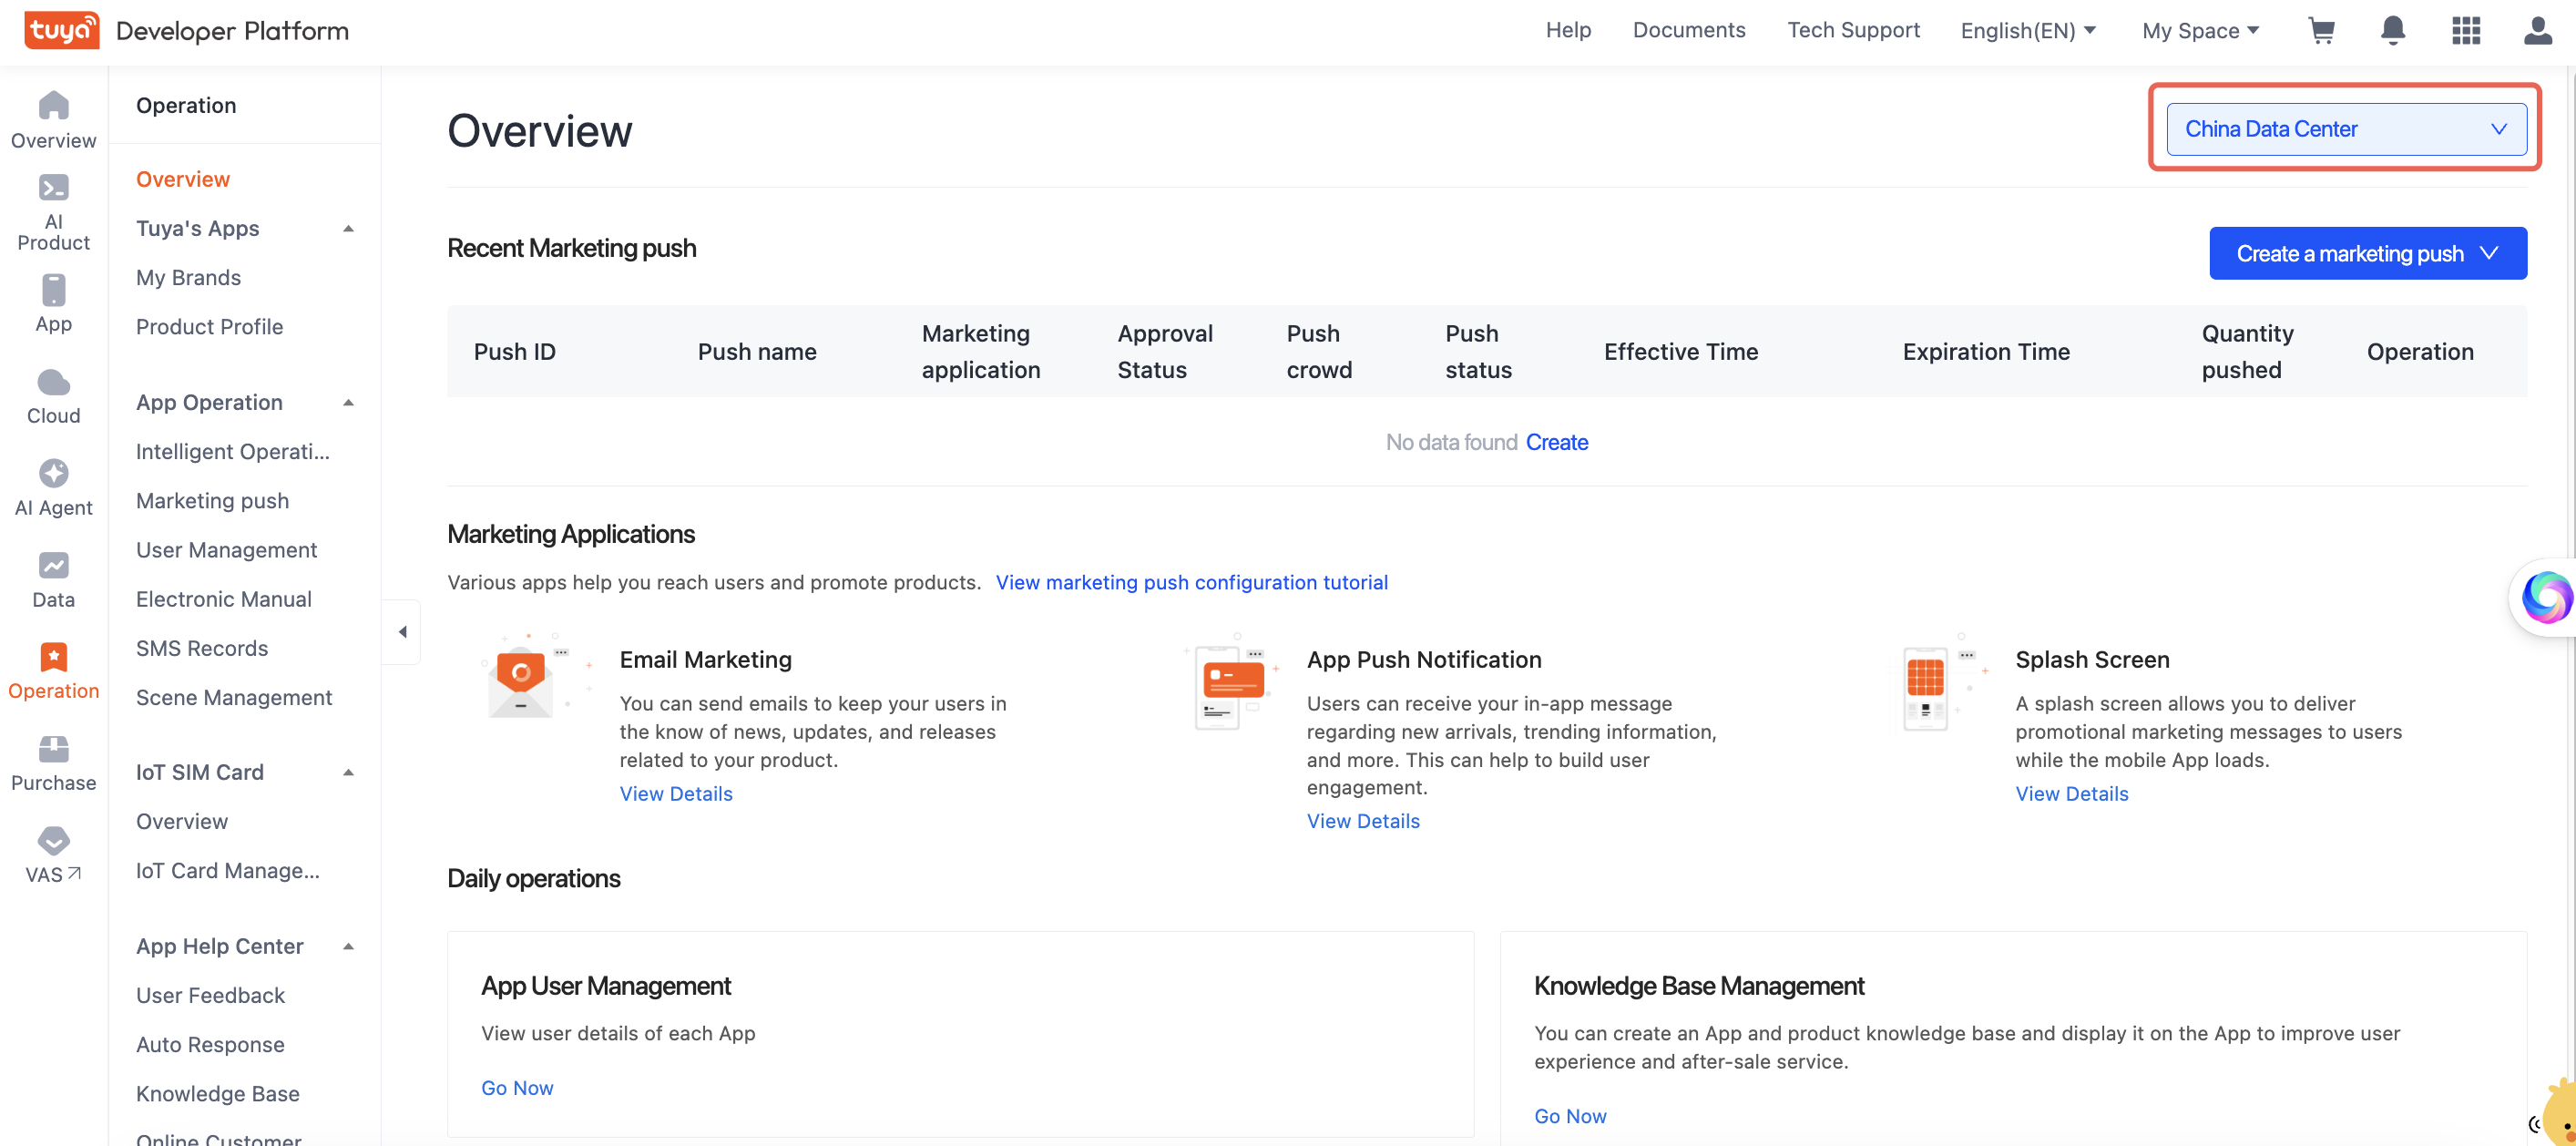Screen dimensions: 2576x1146
Task: Open User Management menu item
Action: (x=226, y=549)
